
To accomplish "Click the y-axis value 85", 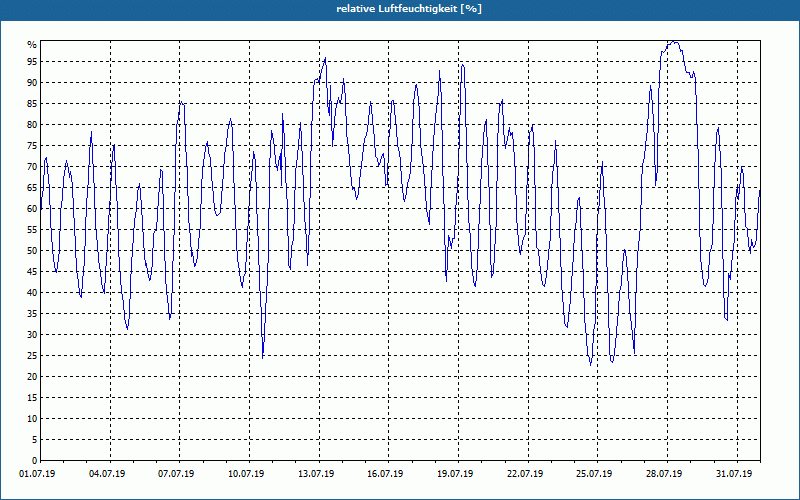I will click(x=32, y=104).
